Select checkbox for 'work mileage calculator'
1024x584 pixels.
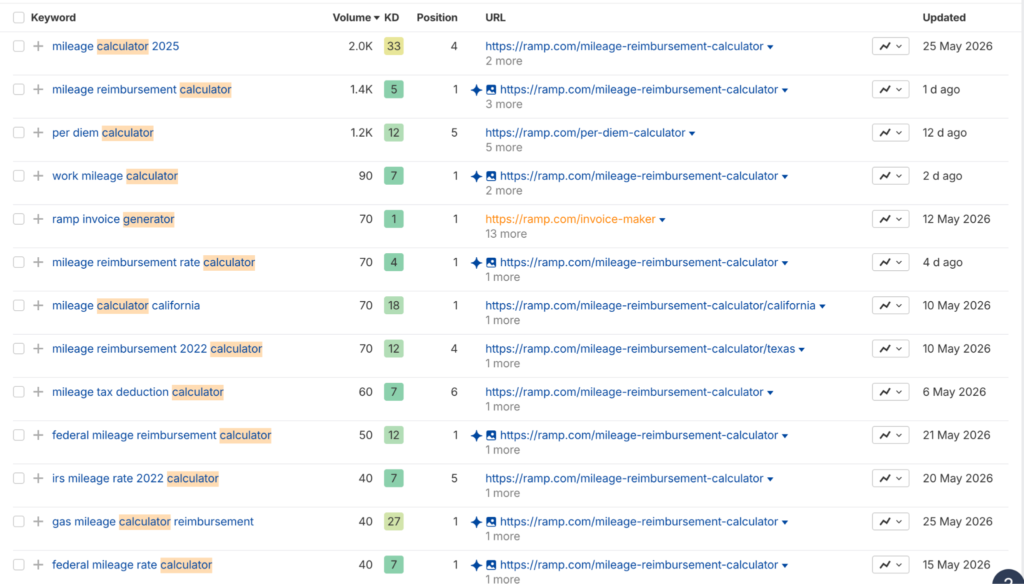click(18, 176)
